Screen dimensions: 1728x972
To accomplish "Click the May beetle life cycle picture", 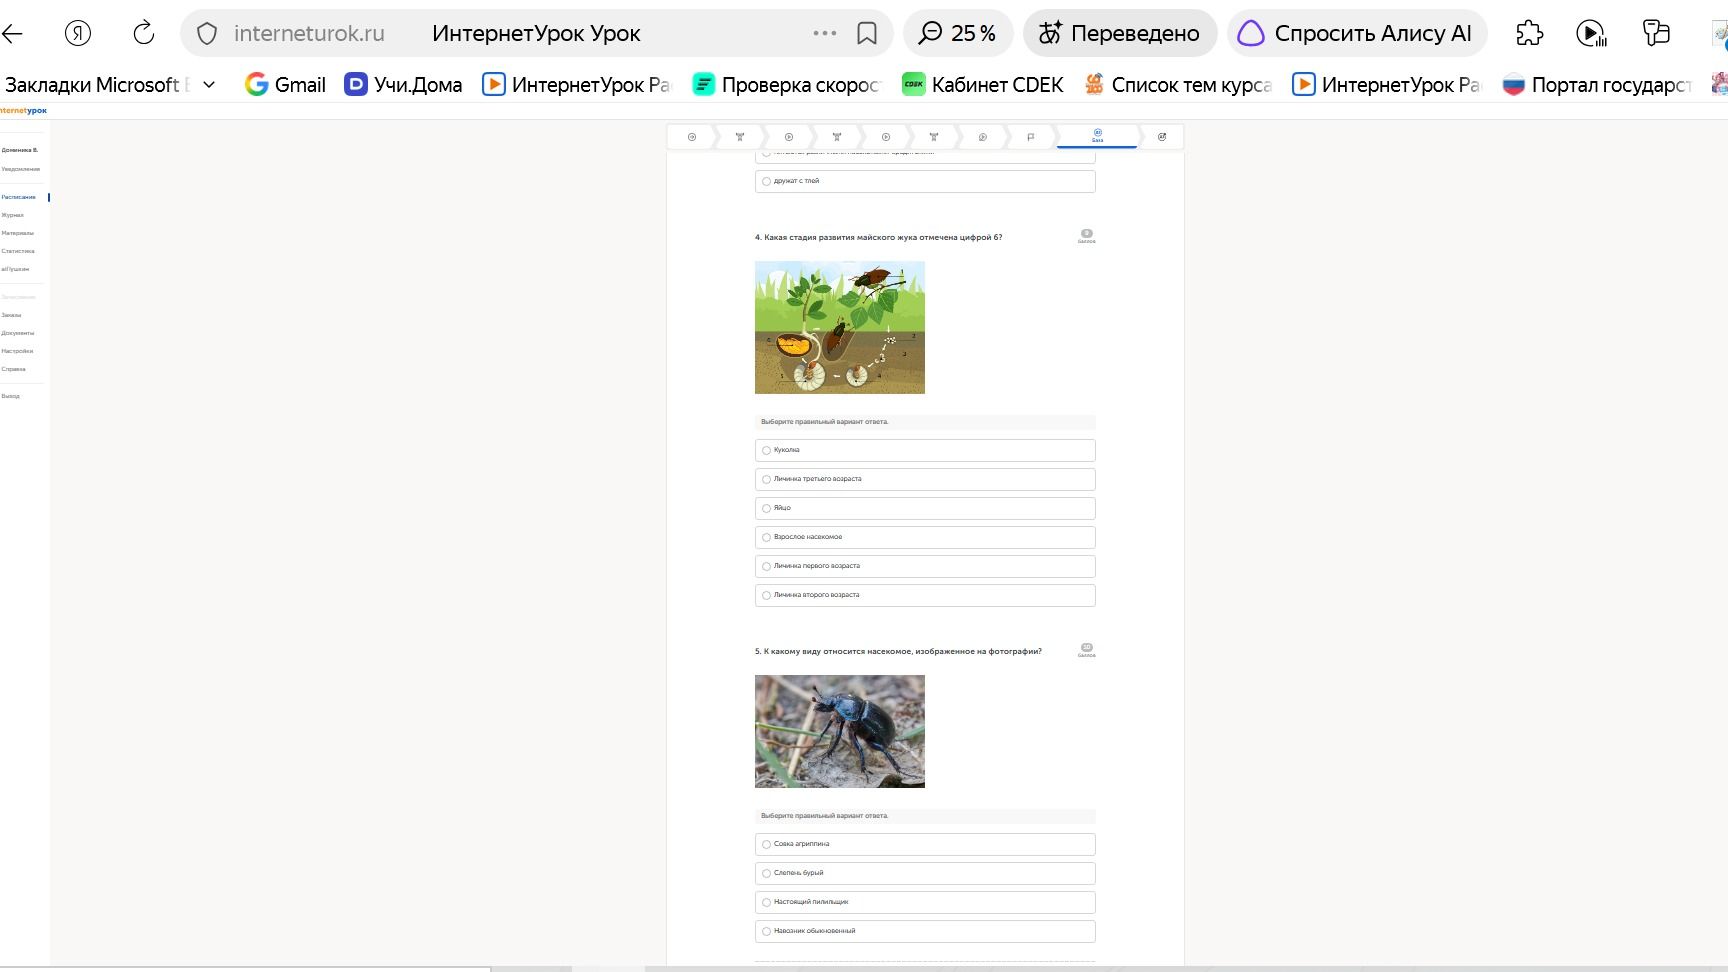I will (840, 327).
